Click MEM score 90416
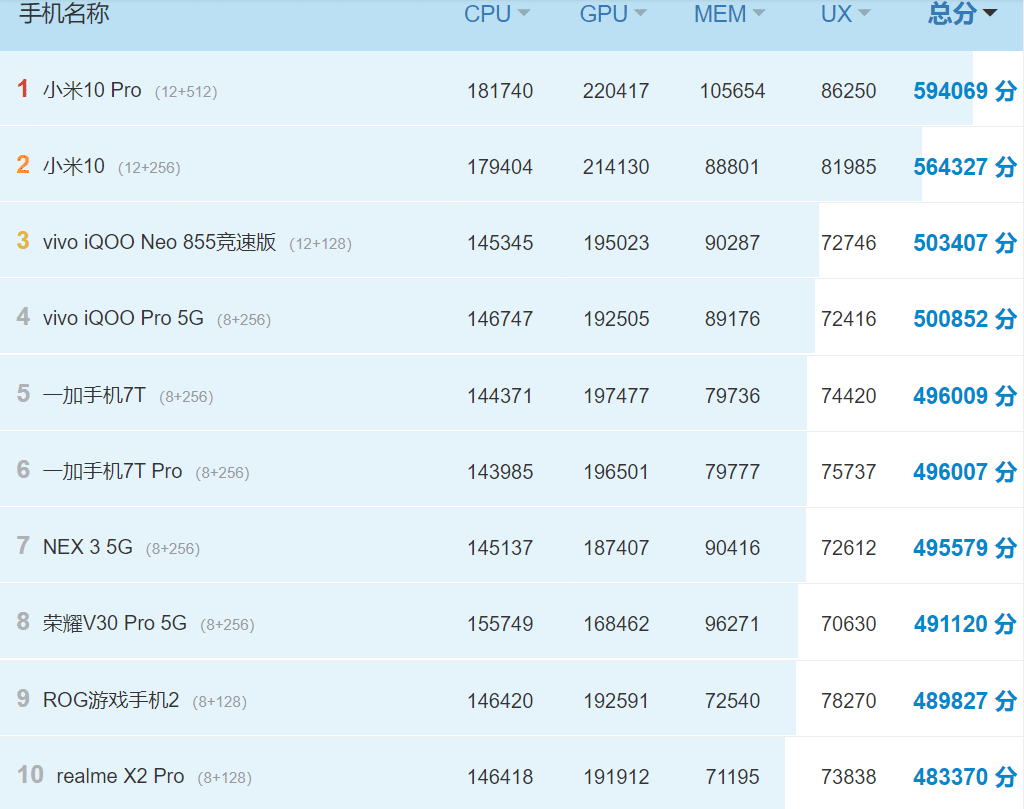The width and height of the screenshot is (1024, 809). click(x=732, y=548)
